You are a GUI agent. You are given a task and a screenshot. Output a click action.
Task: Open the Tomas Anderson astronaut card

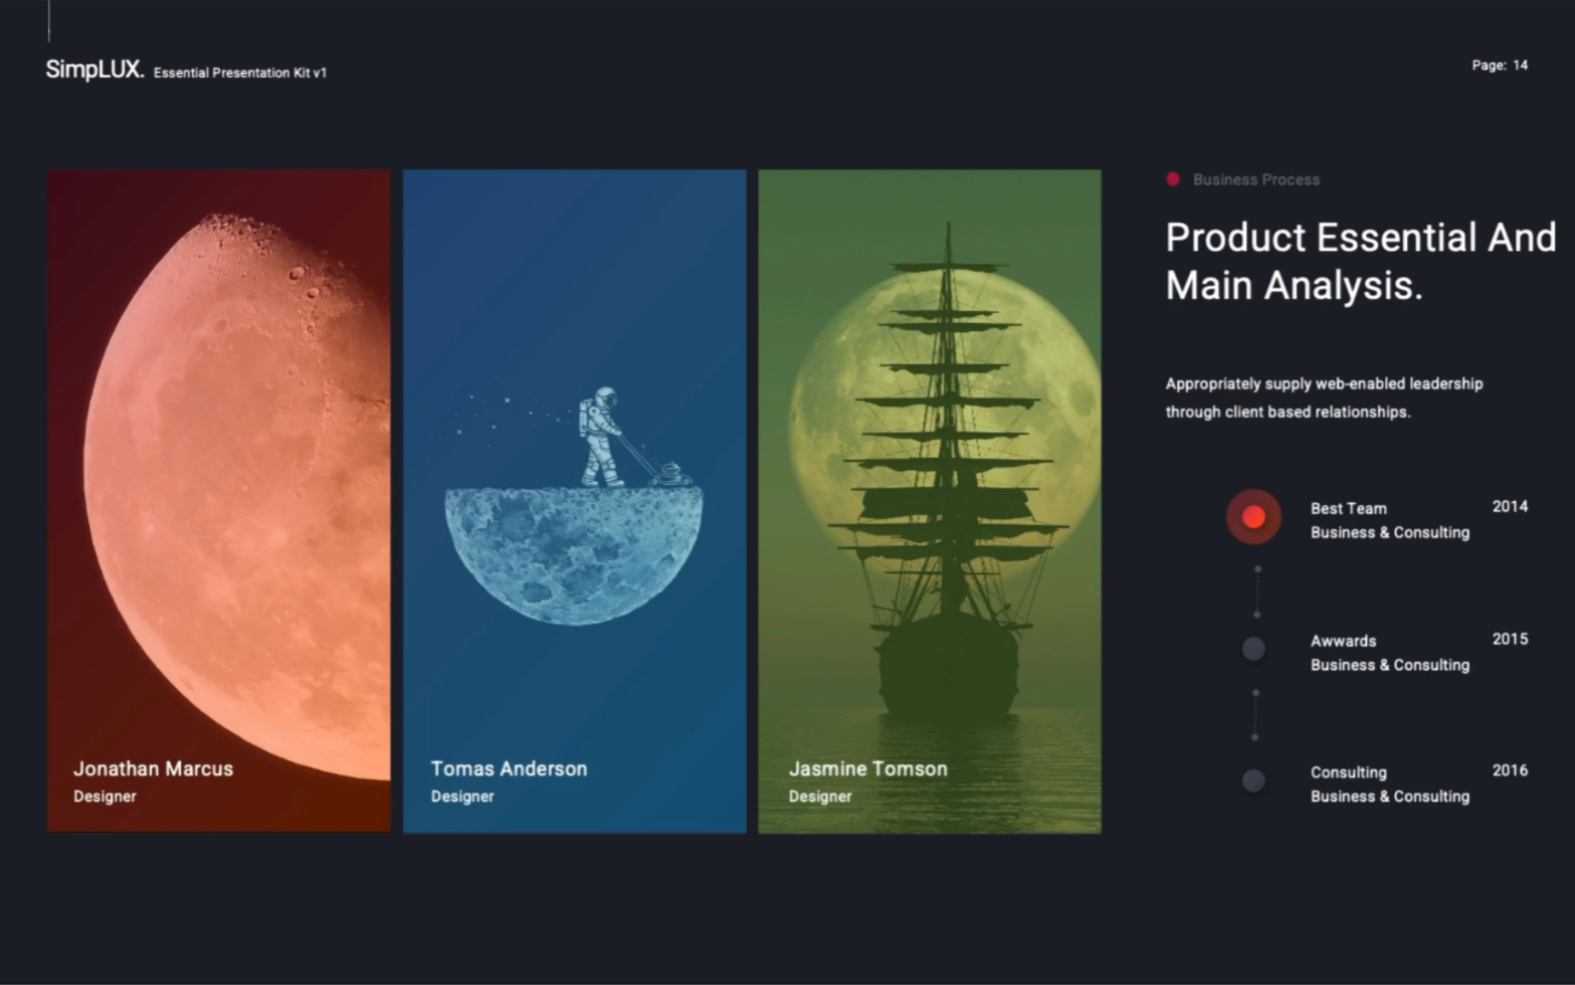point(574,500)
